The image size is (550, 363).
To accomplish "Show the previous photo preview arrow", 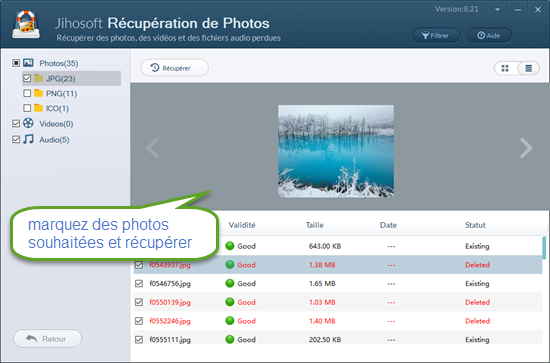I will [153, 148].
